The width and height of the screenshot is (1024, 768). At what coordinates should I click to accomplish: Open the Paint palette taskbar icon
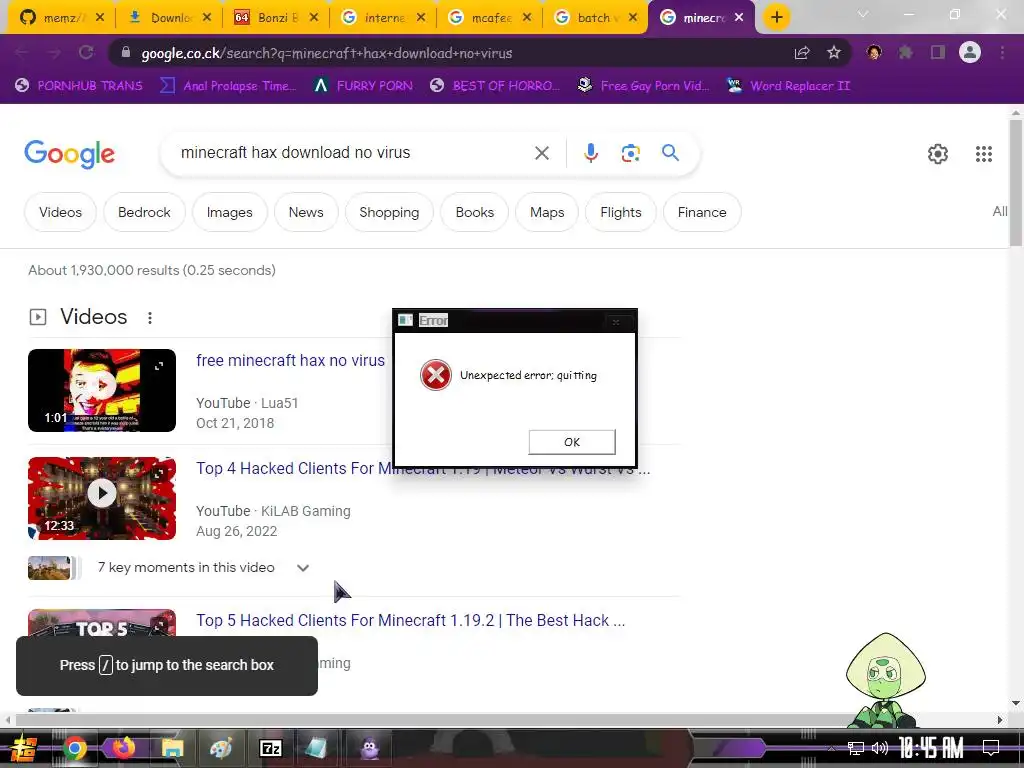pos(221,748)
